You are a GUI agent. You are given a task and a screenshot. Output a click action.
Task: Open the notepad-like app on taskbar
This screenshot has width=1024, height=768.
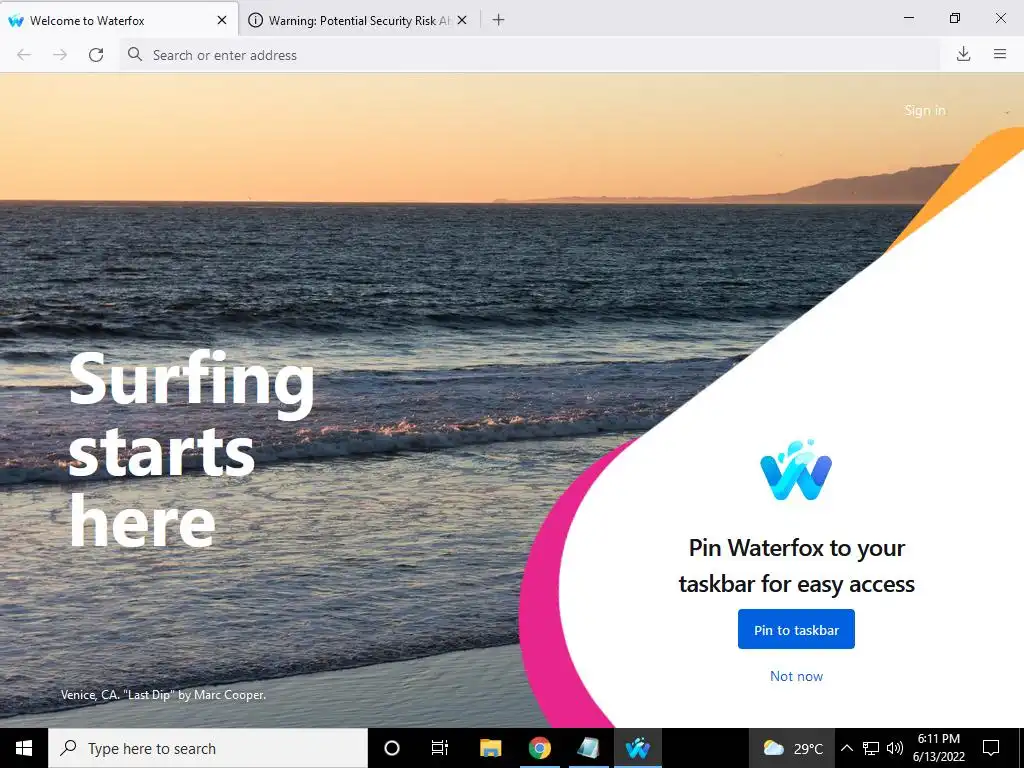(588, 748)
